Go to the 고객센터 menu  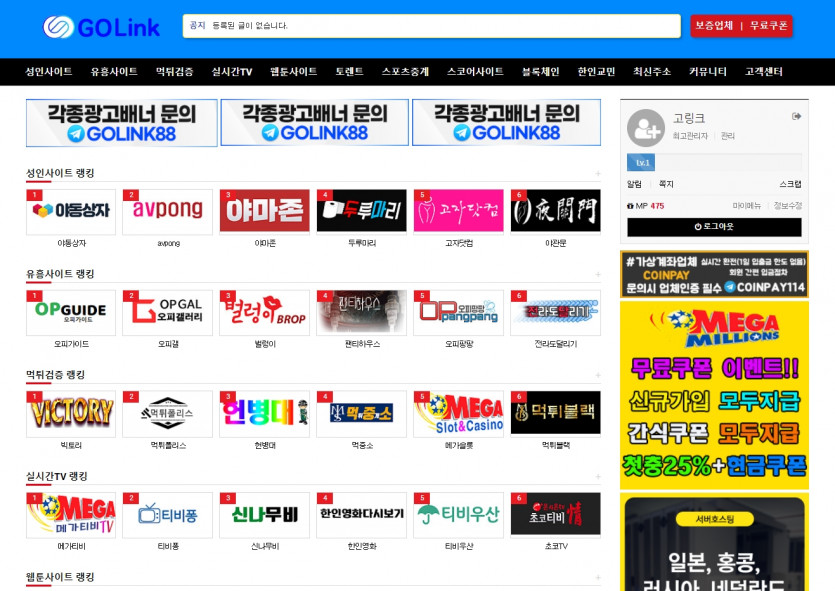click(763, 72)
